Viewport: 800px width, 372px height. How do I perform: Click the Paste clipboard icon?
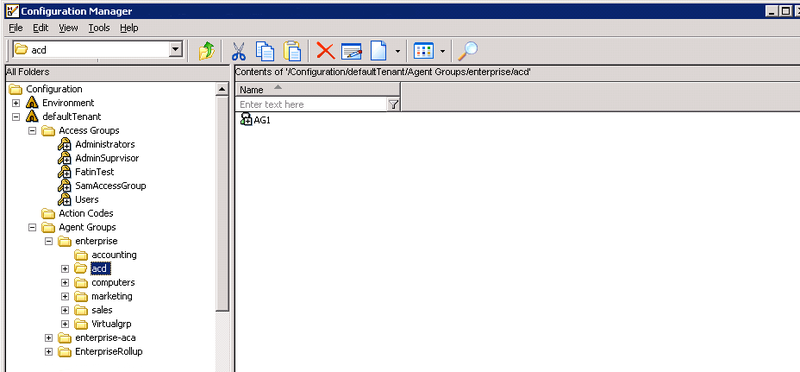[292, 51]
